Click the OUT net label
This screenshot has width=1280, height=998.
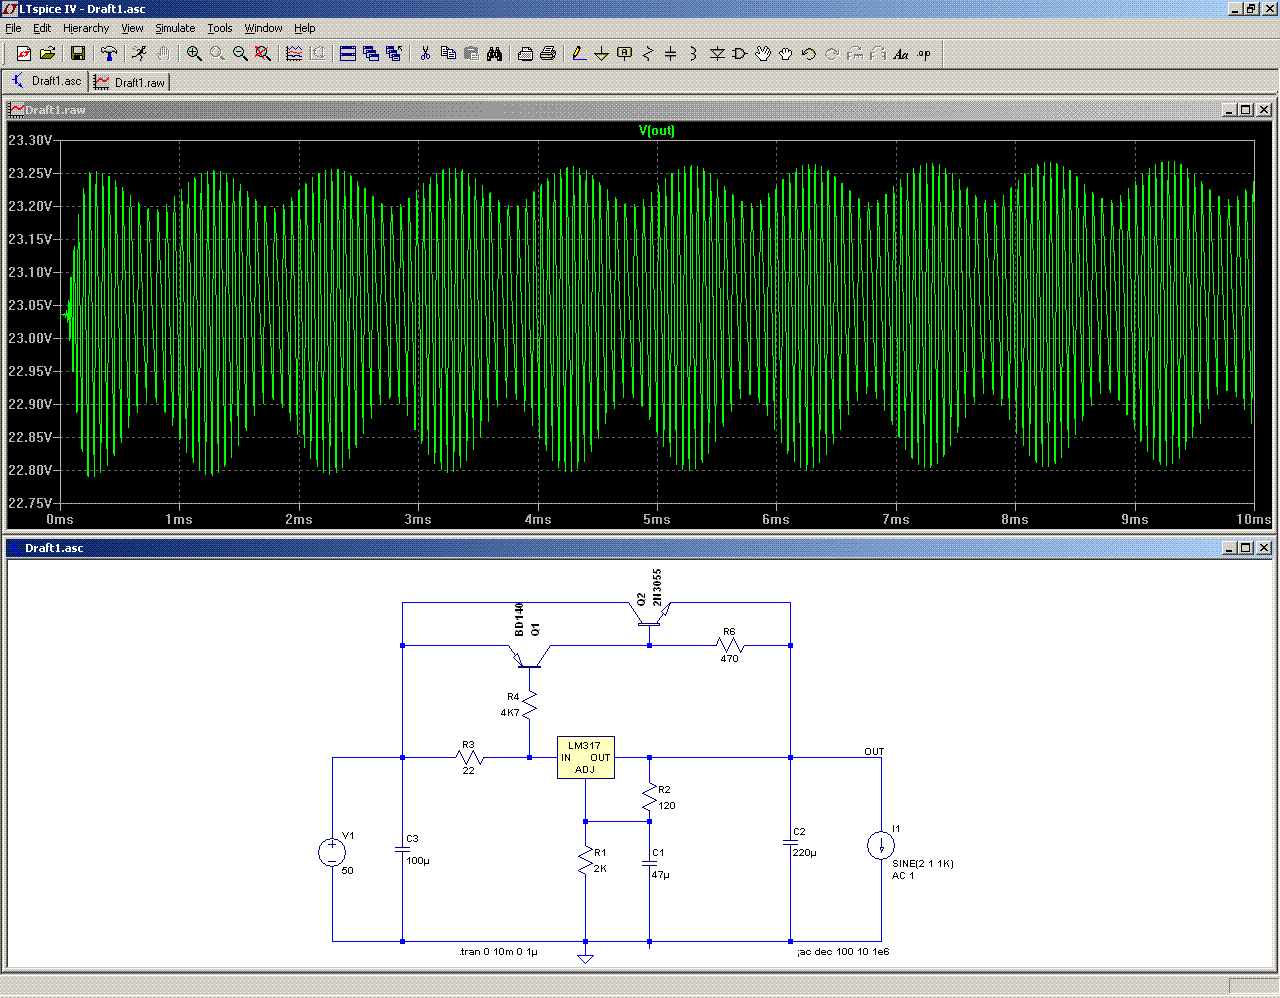874,752
